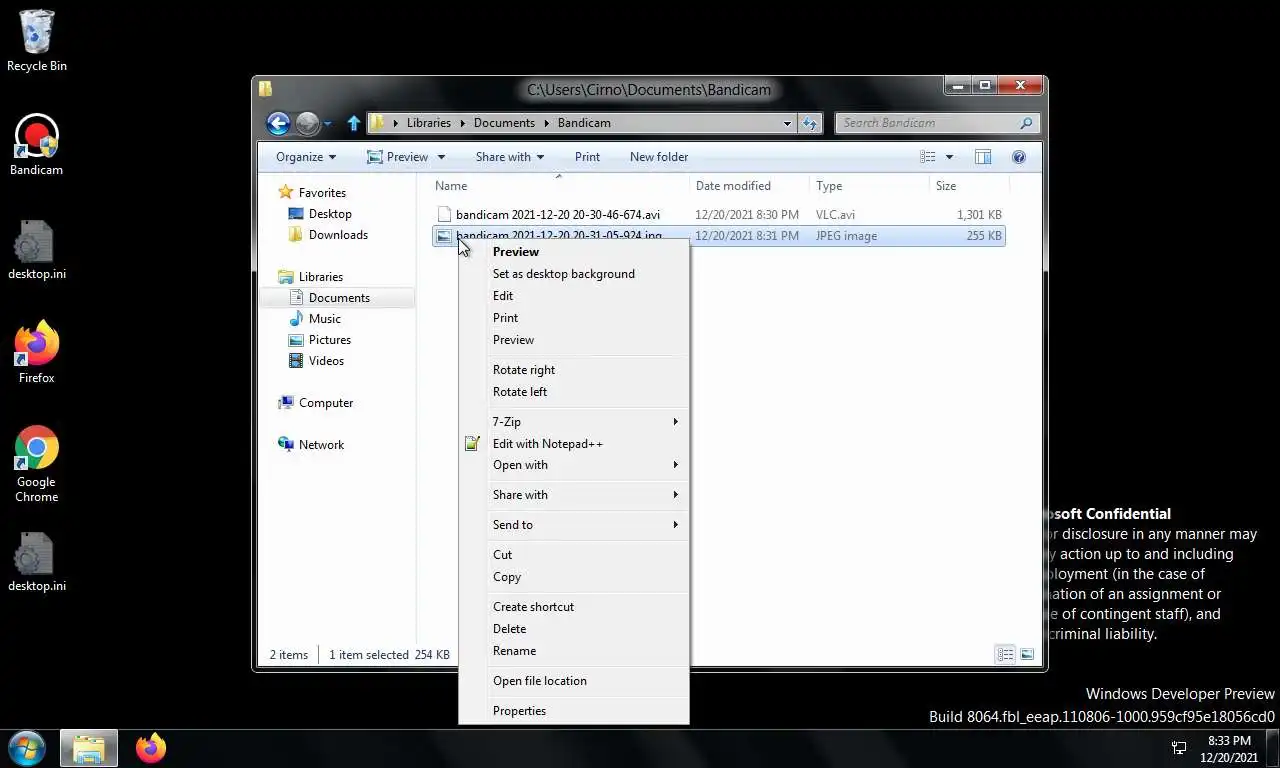The width and height of the screenshot is (1280, 768).
Task: Select Videos in the Libraries tree
Action: point(326,361)
